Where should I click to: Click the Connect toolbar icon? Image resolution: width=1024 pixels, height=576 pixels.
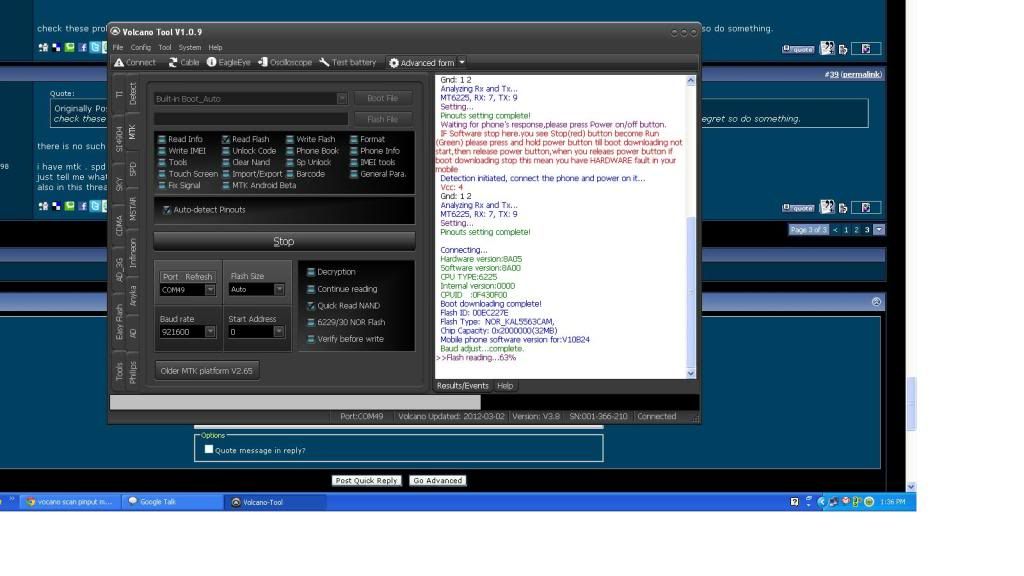tap(119, 63)
